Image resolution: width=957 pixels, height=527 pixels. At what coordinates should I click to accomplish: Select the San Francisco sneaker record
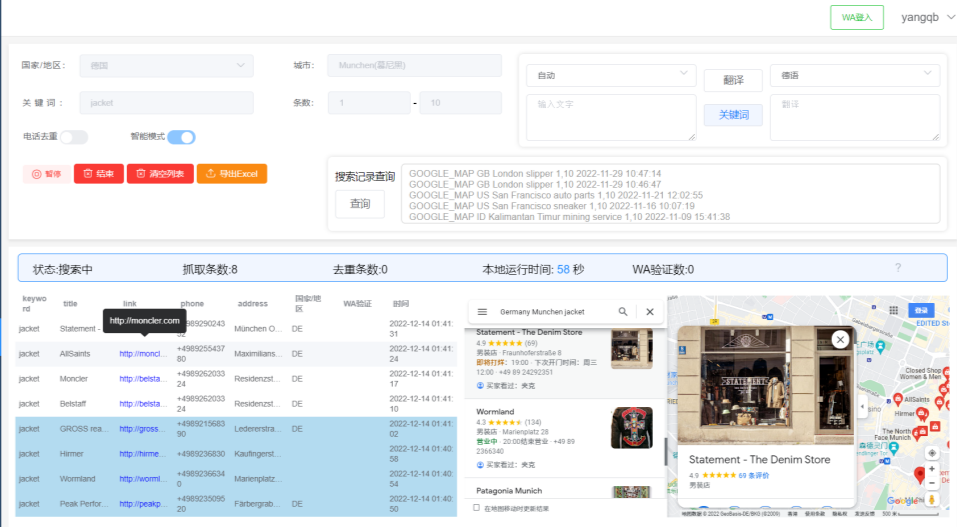click(552, 206)
